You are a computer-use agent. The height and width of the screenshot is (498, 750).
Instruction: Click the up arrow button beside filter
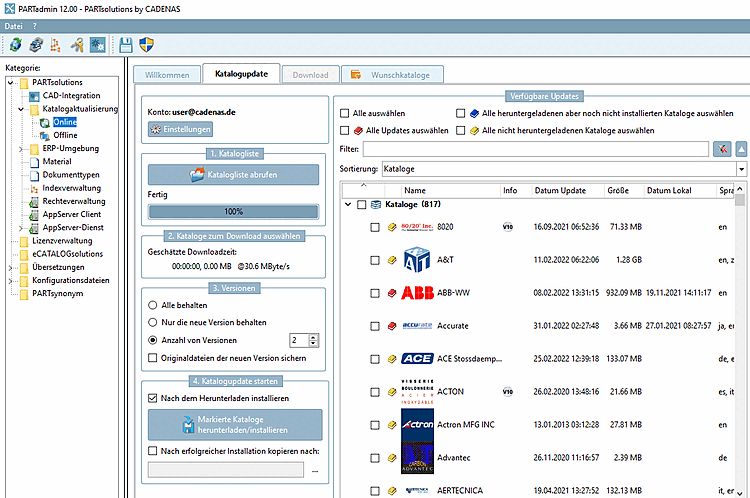coord(741,149)
